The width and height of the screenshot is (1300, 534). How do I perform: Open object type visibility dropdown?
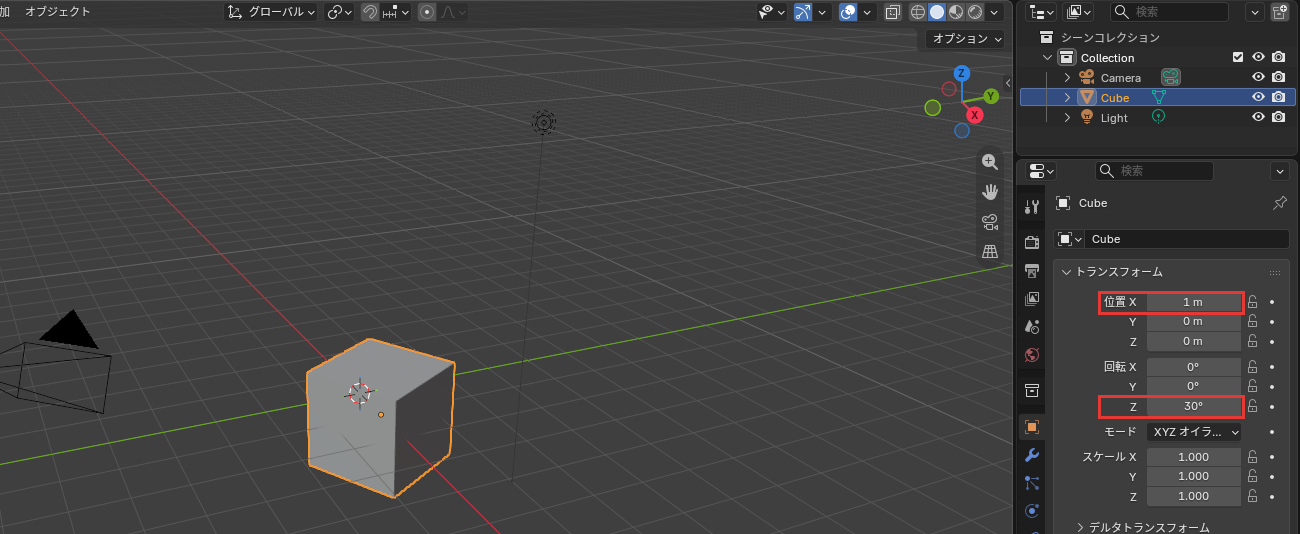coord(772,12)
